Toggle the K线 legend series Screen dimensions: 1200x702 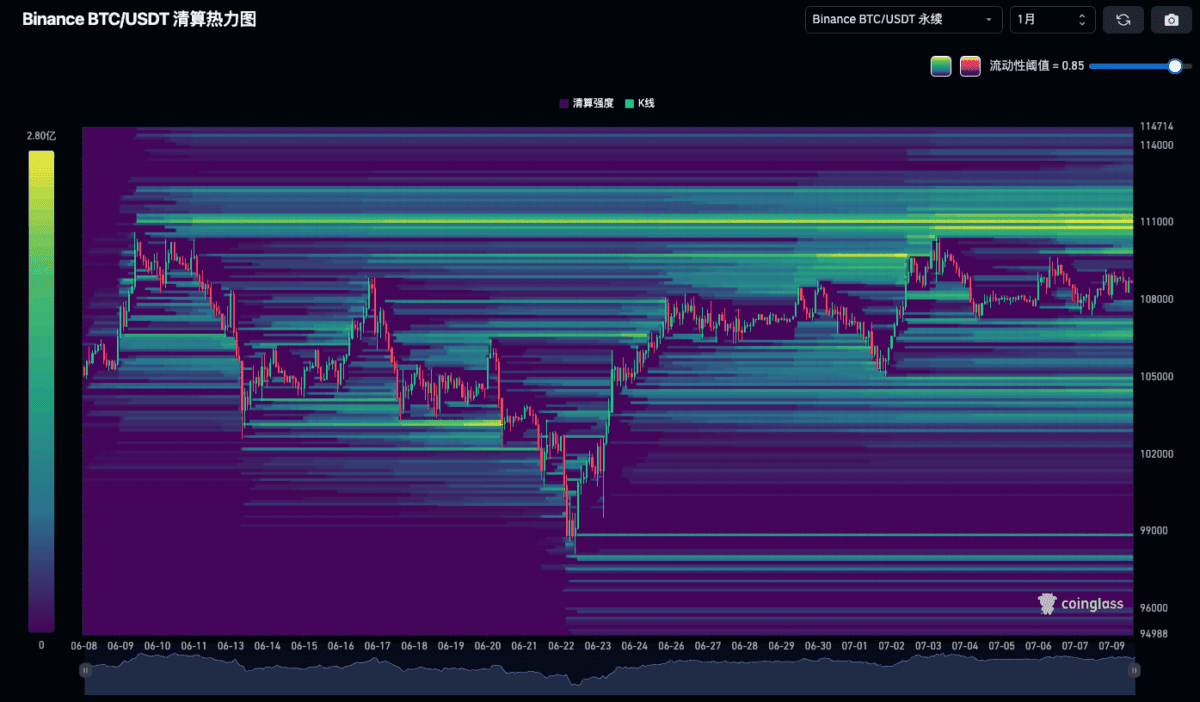(x=640, y=103)
